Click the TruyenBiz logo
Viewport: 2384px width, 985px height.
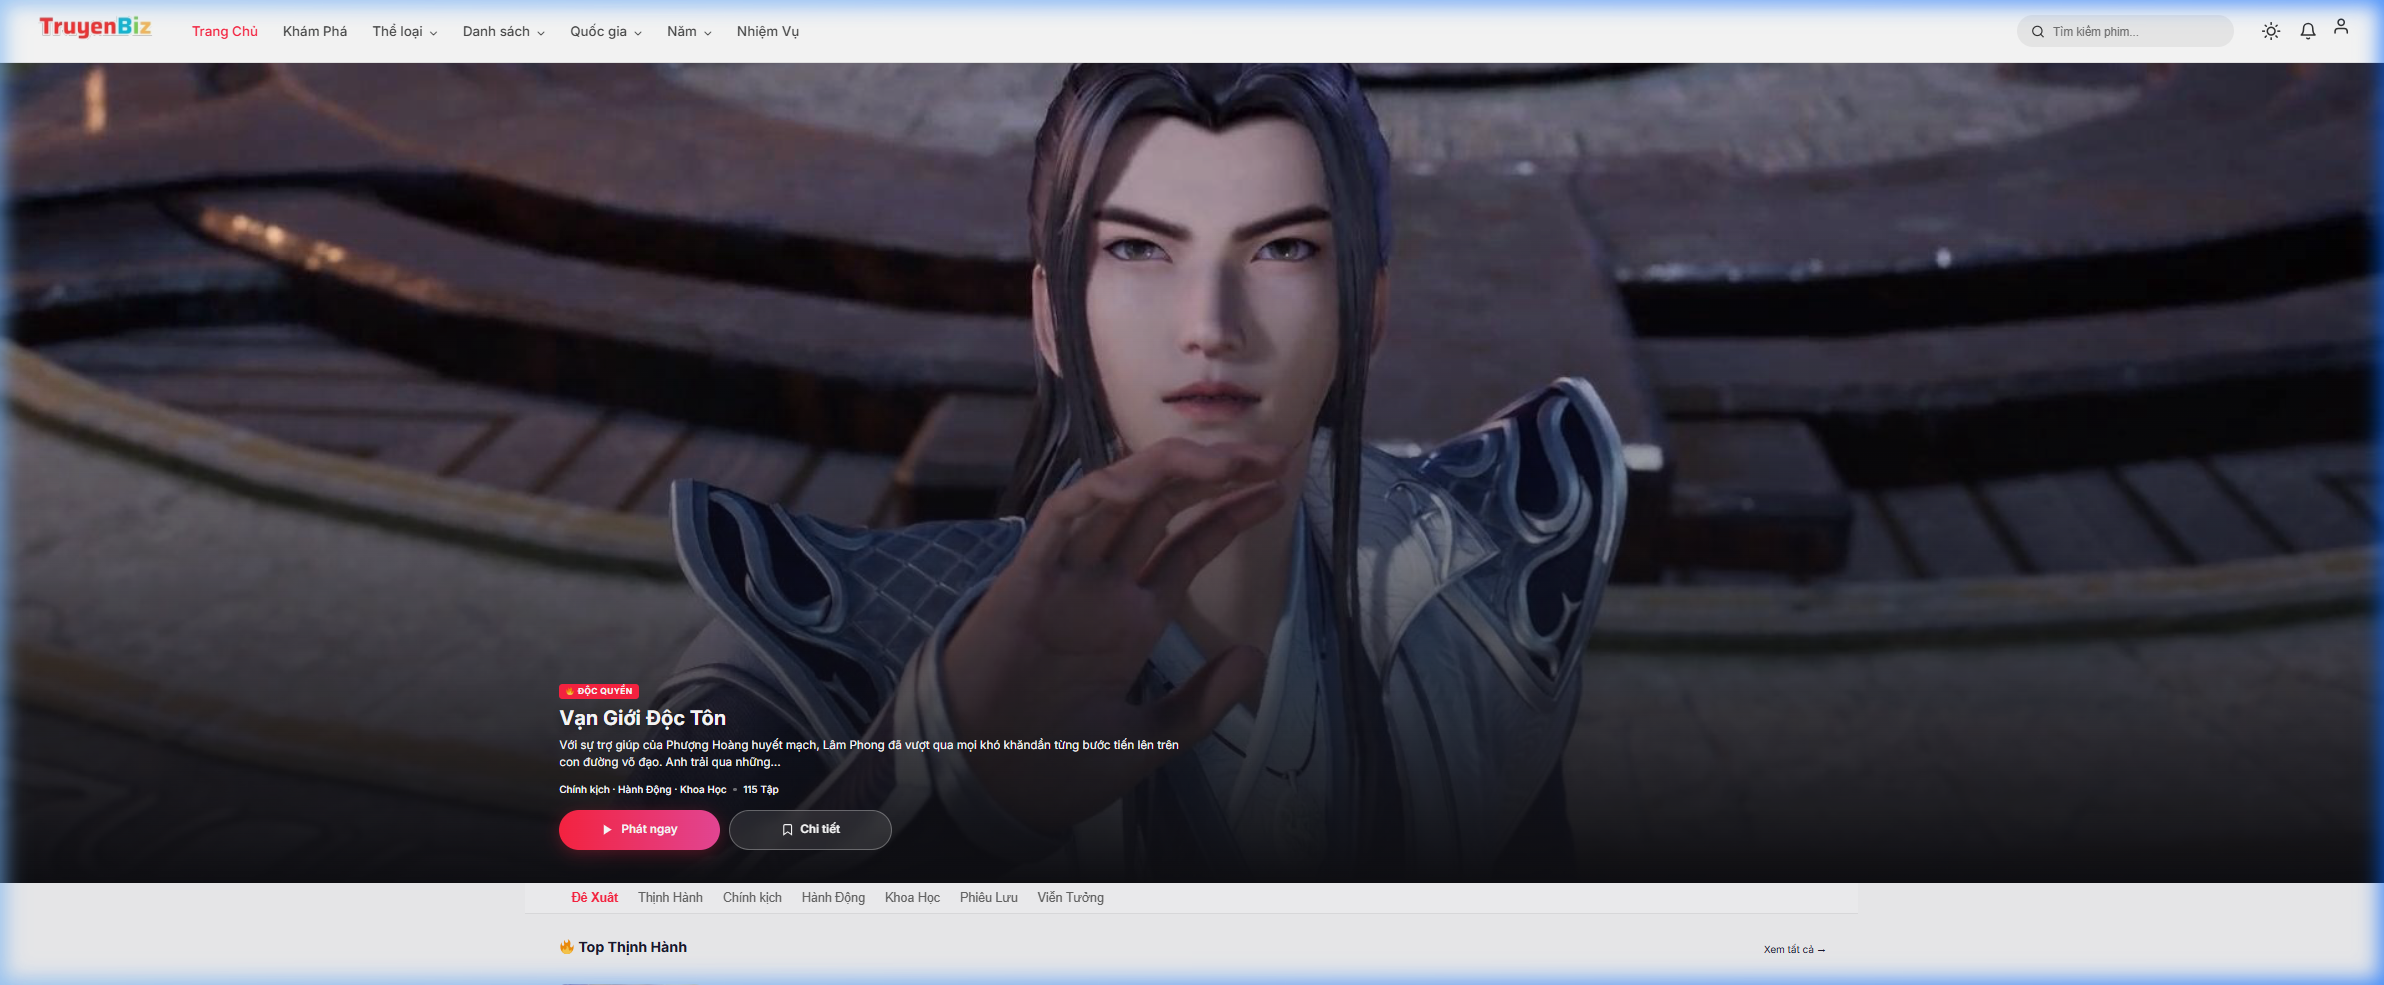point(95,28)
